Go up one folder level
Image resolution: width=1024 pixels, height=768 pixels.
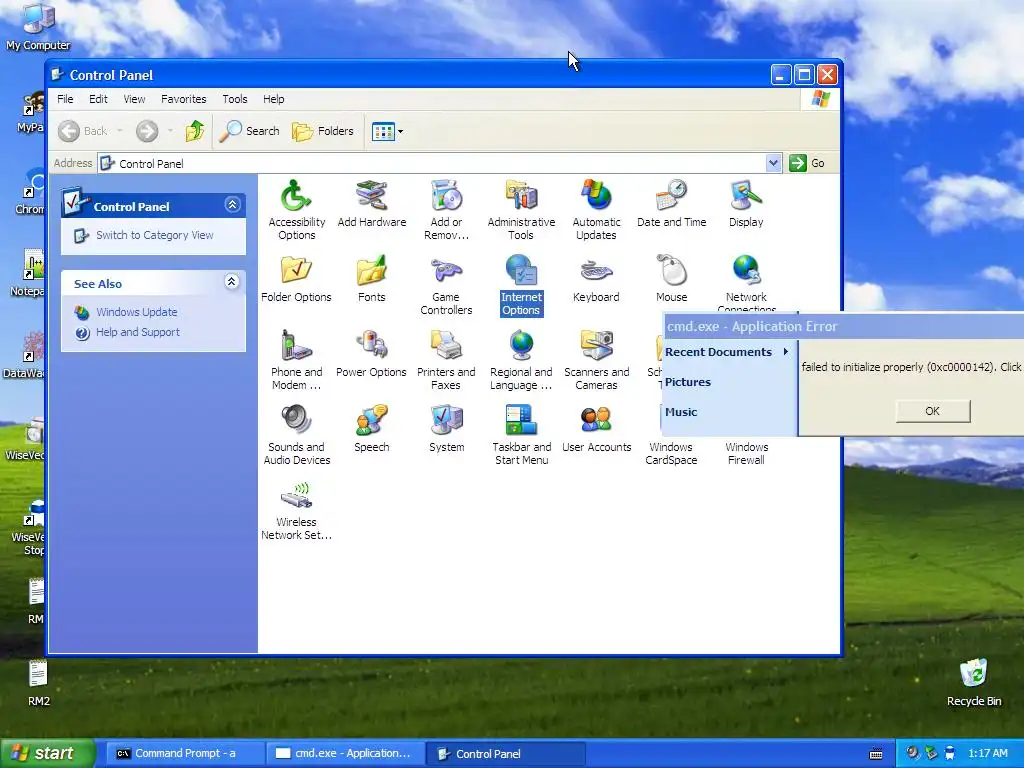[x=195, y=131]
